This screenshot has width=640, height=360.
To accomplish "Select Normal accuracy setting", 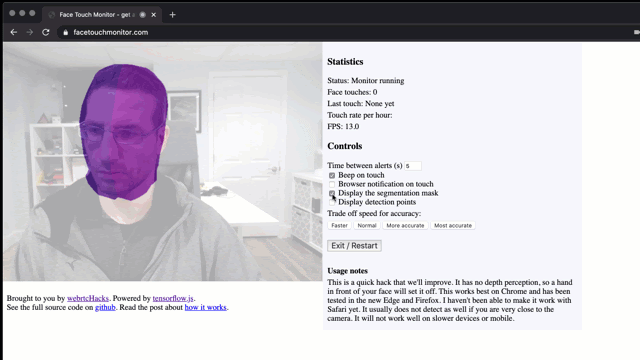I will pos(367,225).
